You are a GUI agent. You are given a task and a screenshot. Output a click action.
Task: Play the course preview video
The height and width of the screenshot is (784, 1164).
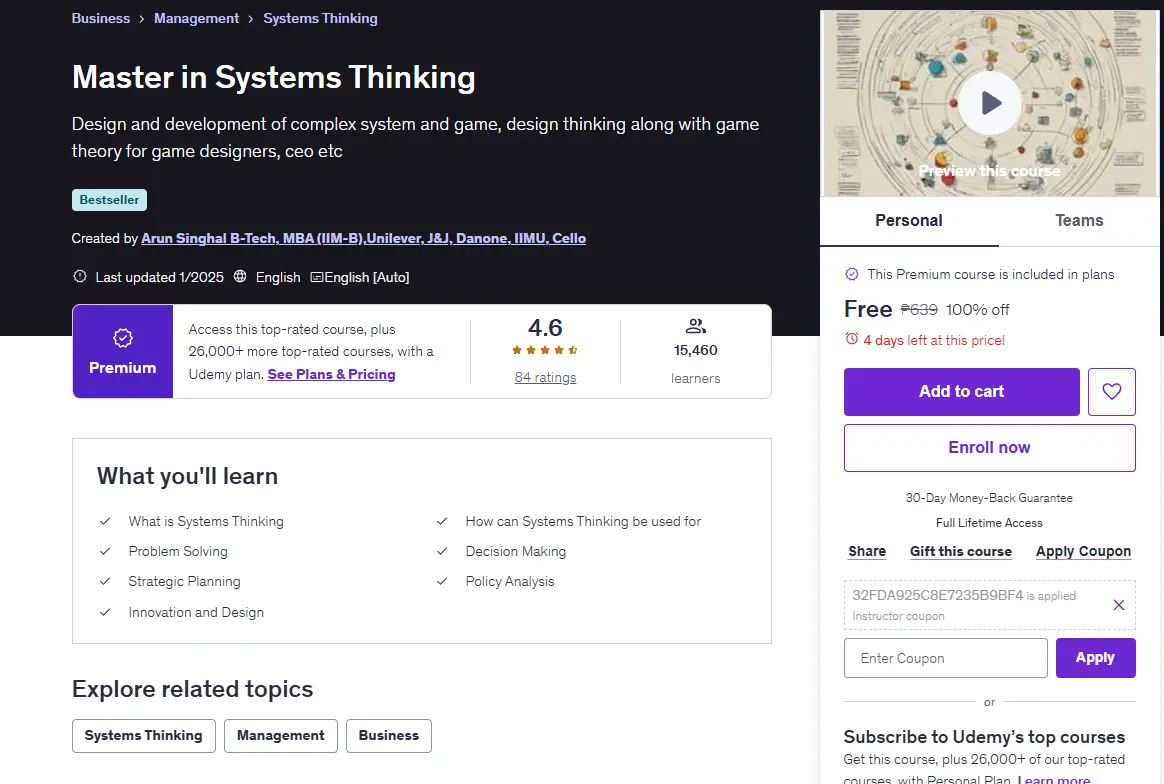(x=990, y=102)
